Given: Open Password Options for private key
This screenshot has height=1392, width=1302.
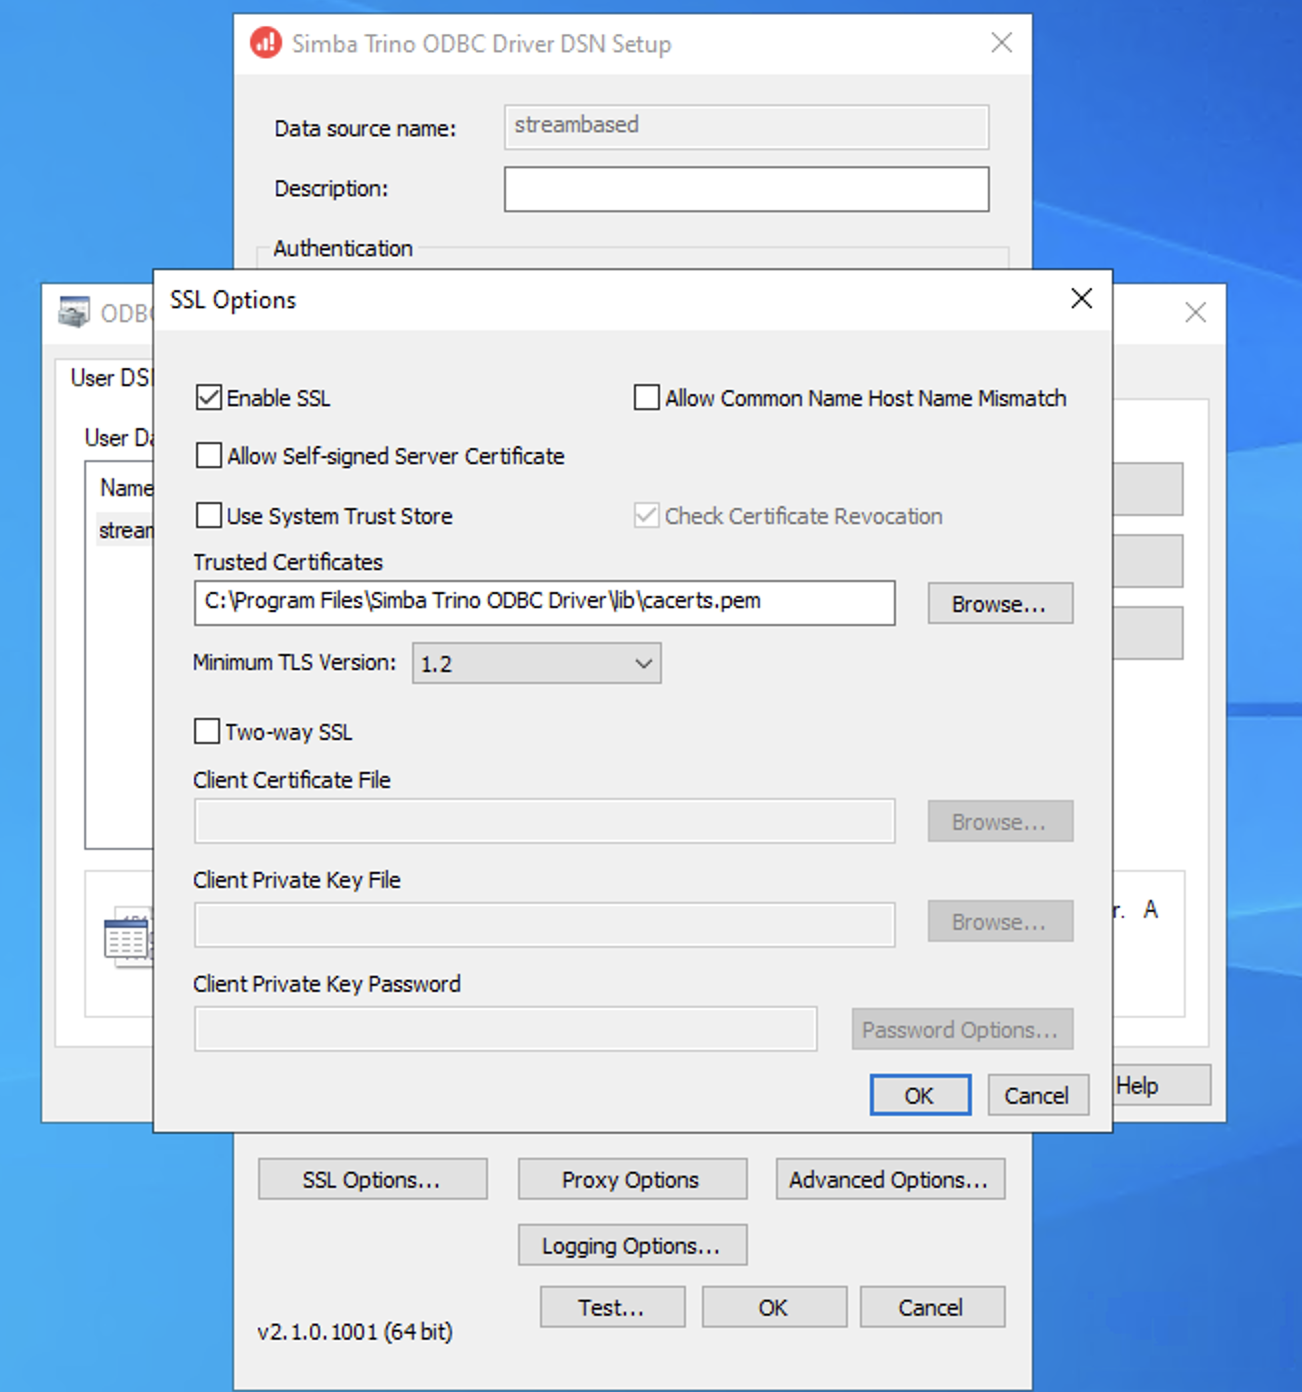Looking at the screenshot, I should [x=962, y=1030].
